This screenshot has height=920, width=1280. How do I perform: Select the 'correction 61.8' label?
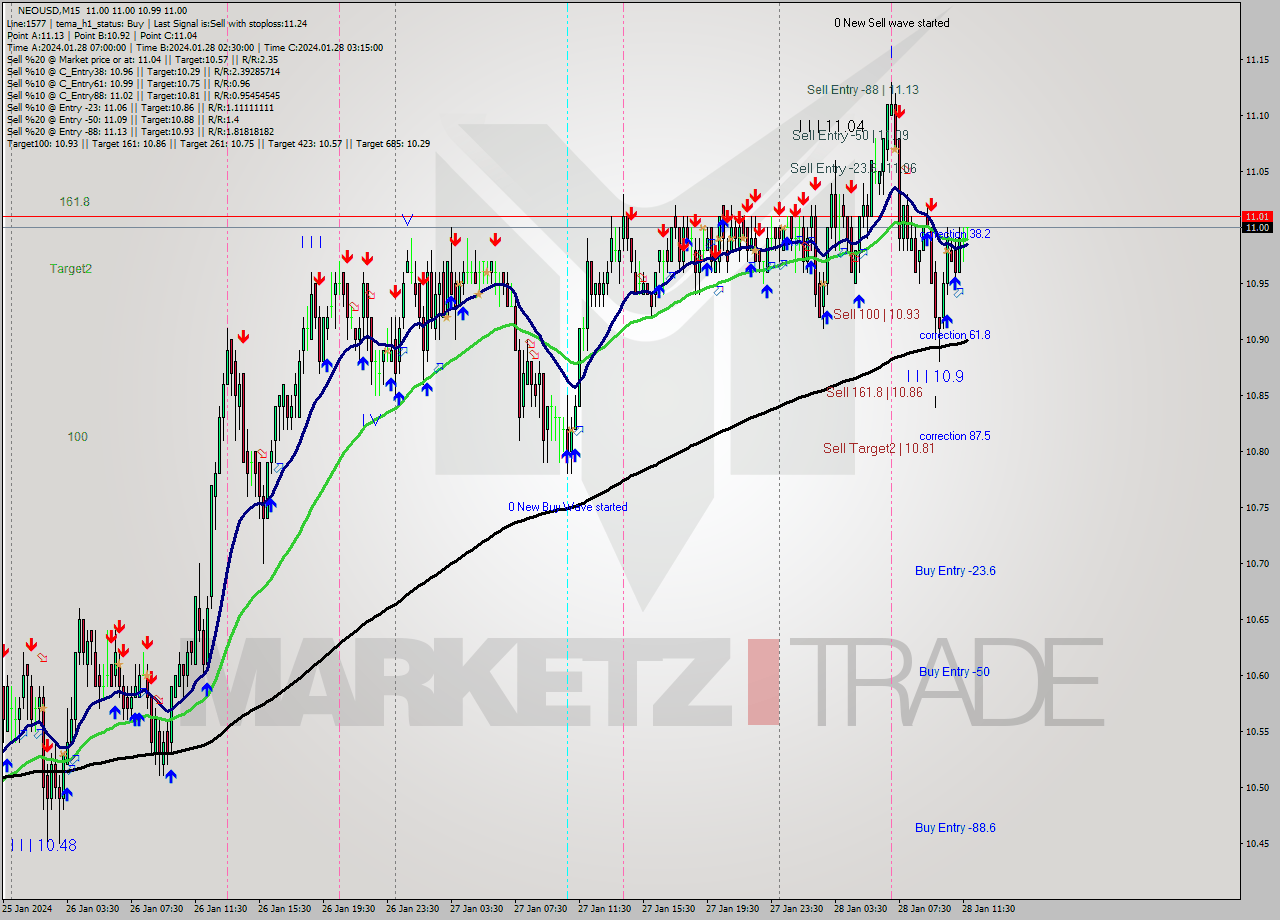(x=955, y=335)
